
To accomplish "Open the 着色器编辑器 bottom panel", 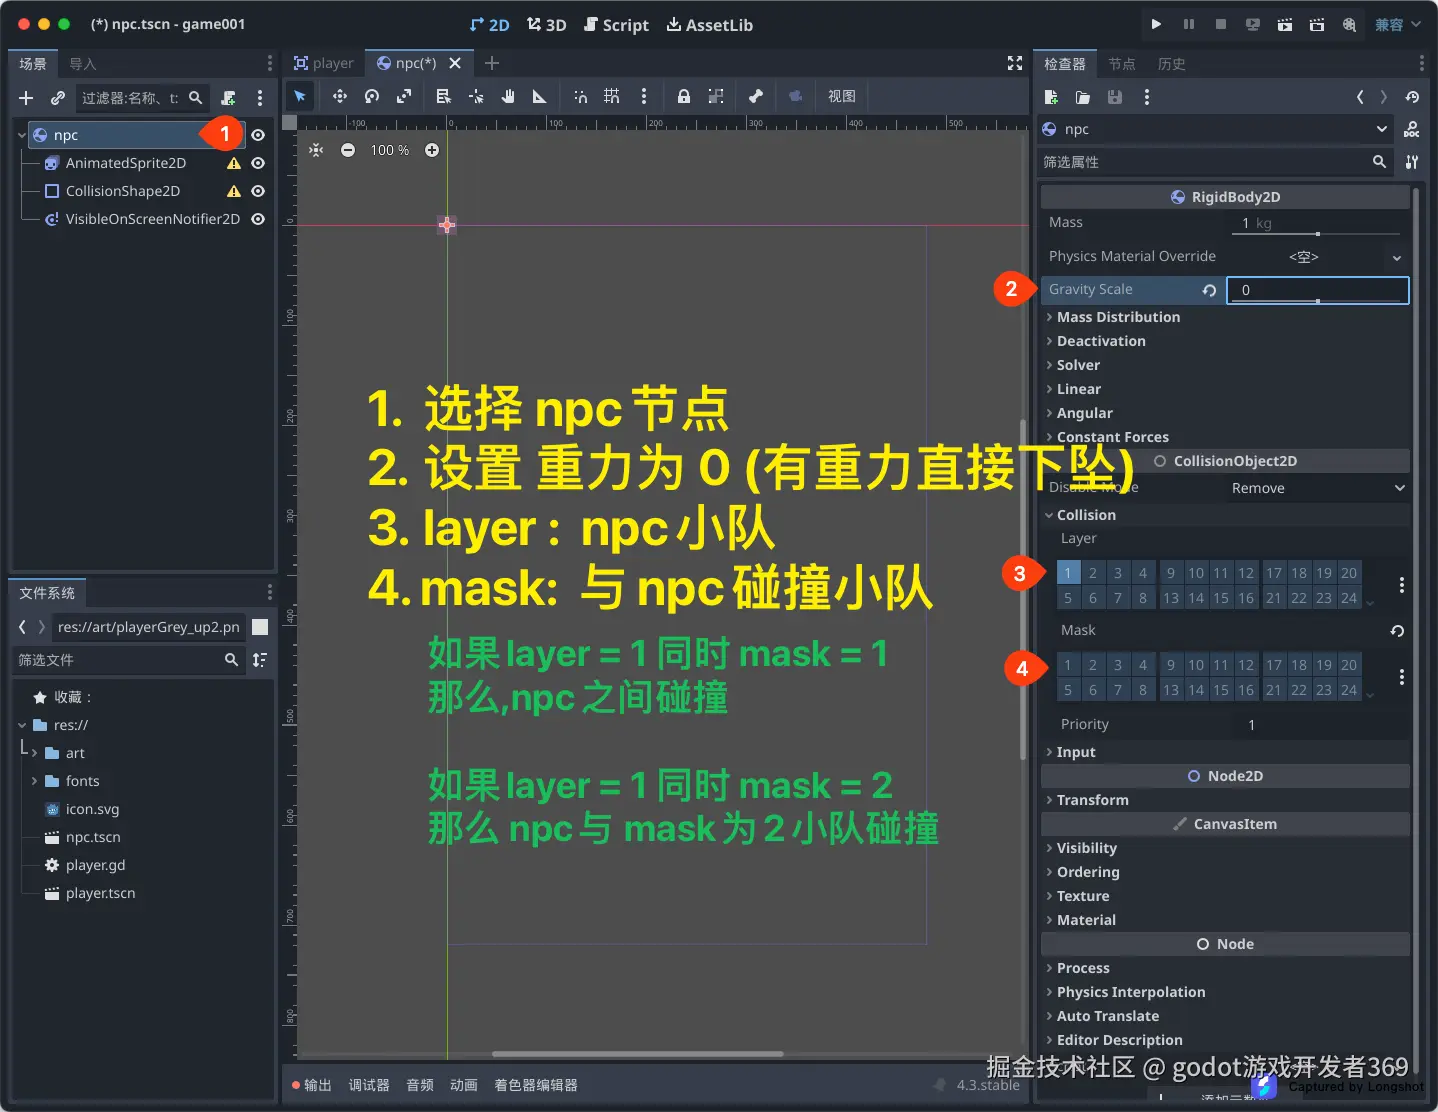I will tap(536, 1085).
